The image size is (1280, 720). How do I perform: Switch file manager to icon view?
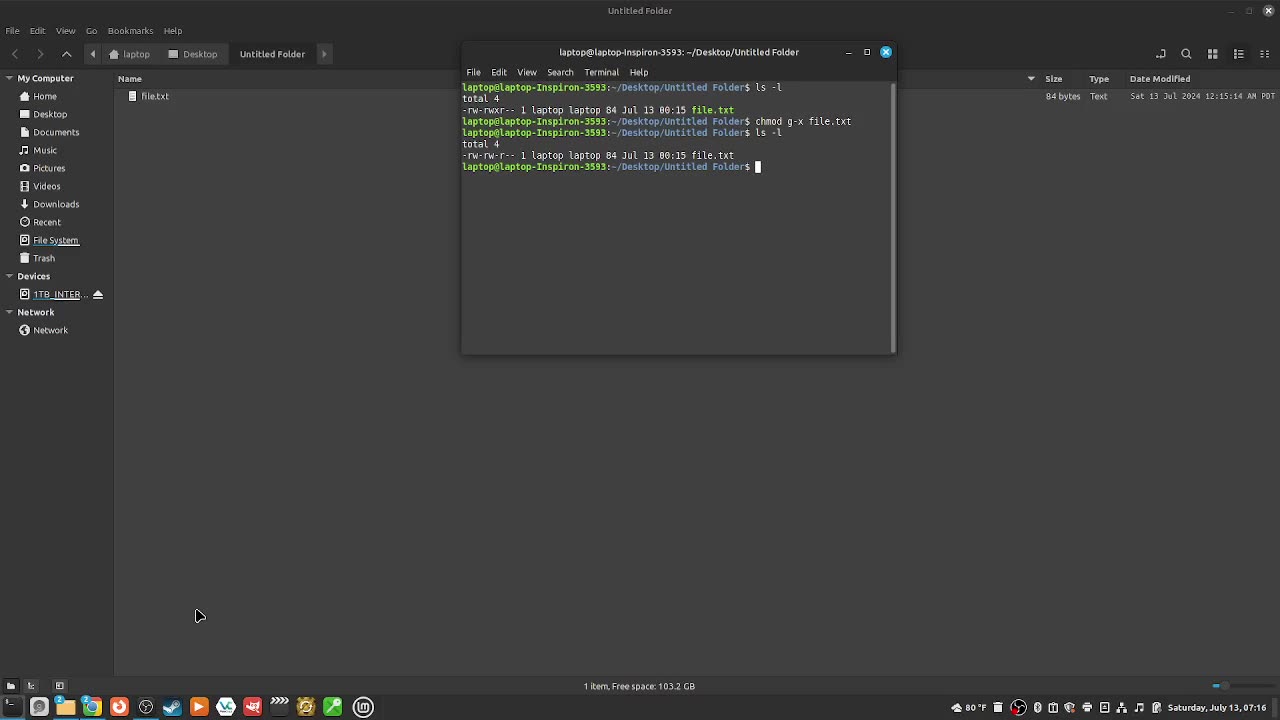(x=1212, y=54)
